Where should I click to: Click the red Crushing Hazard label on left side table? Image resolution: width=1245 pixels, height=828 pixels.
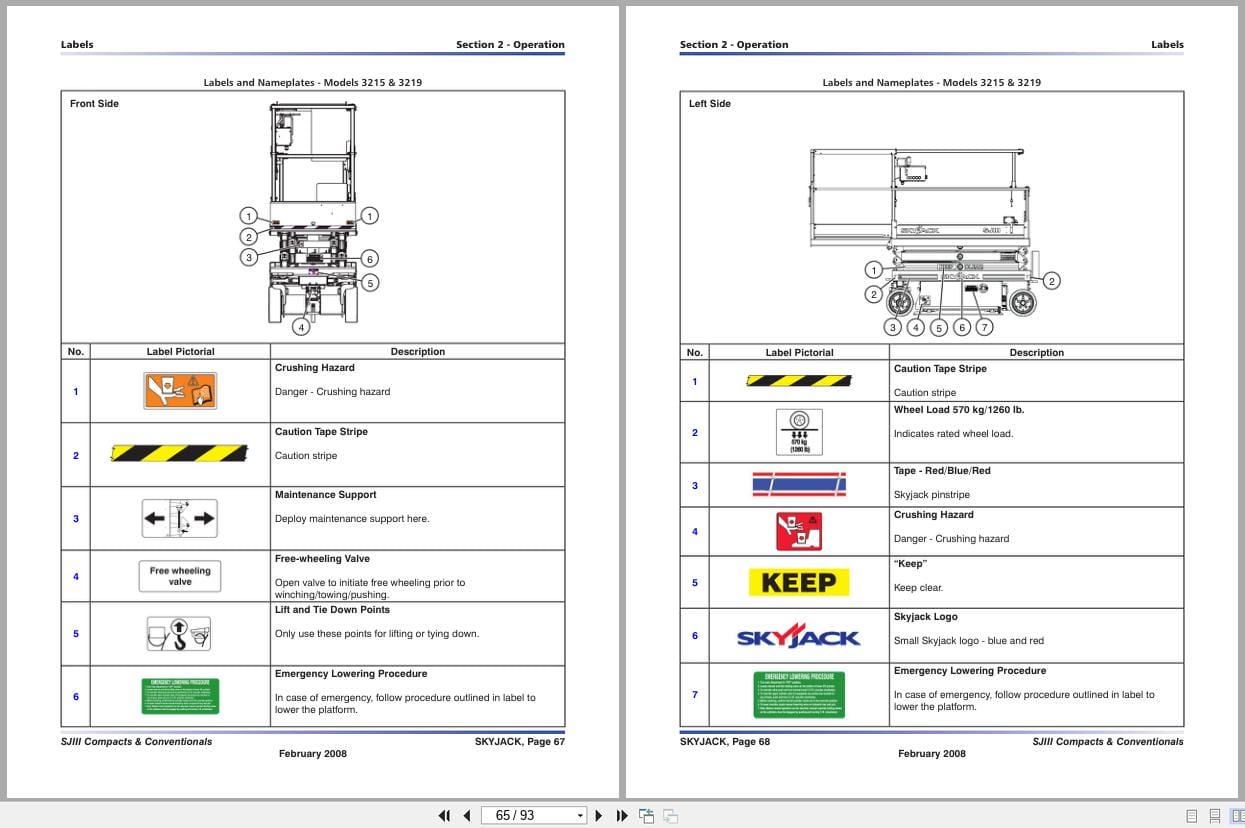click(x=798, y=531)
